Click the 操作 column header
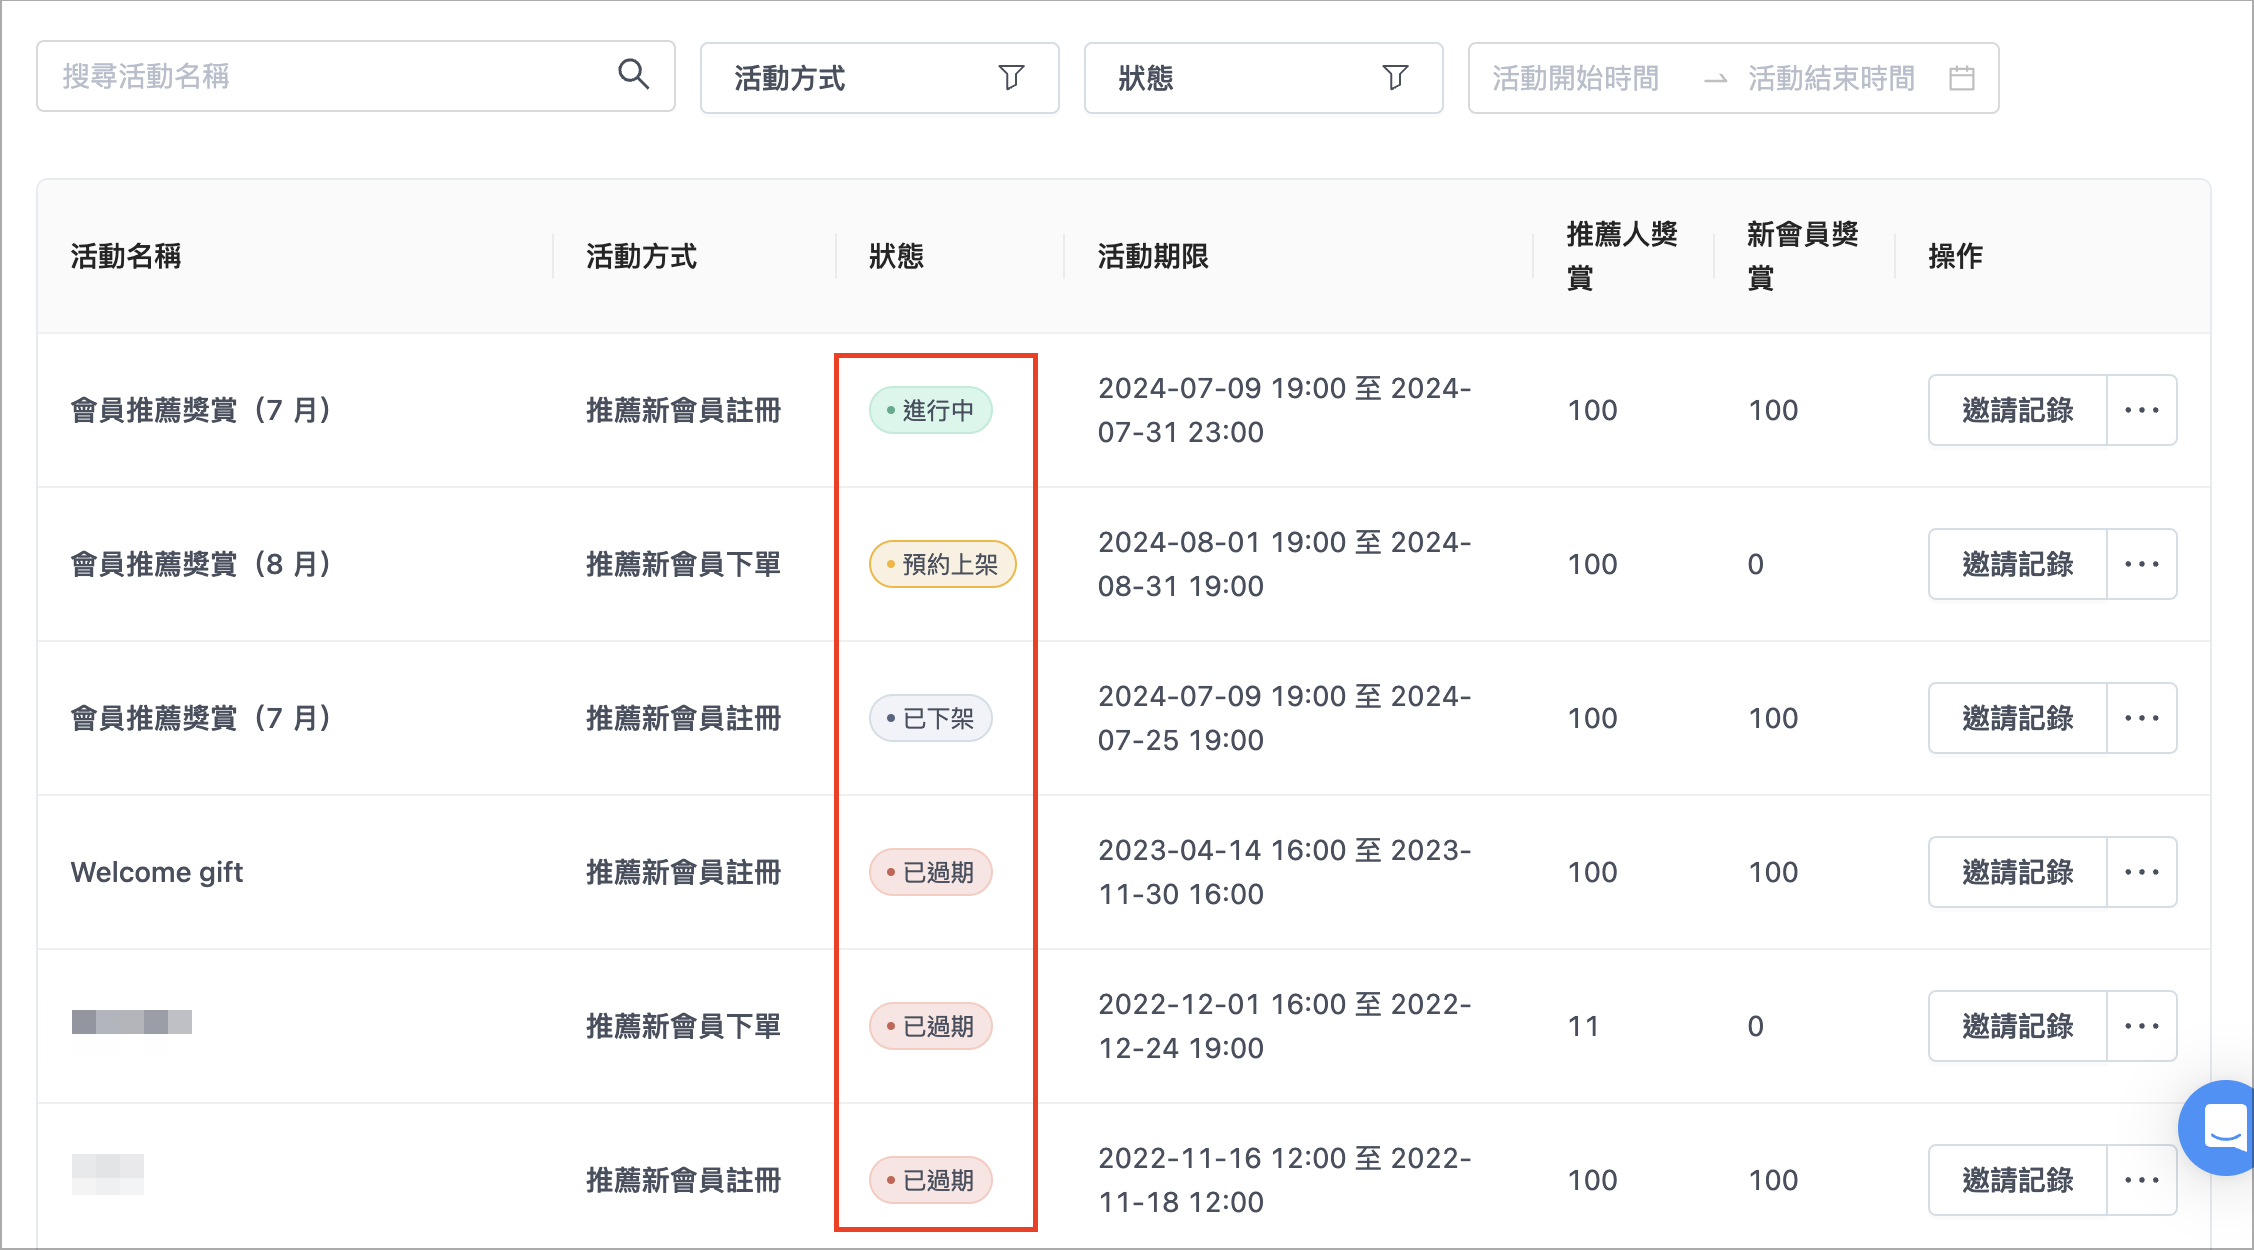This screenshot has height=1250, width=2254. (x=1955, y=256)
